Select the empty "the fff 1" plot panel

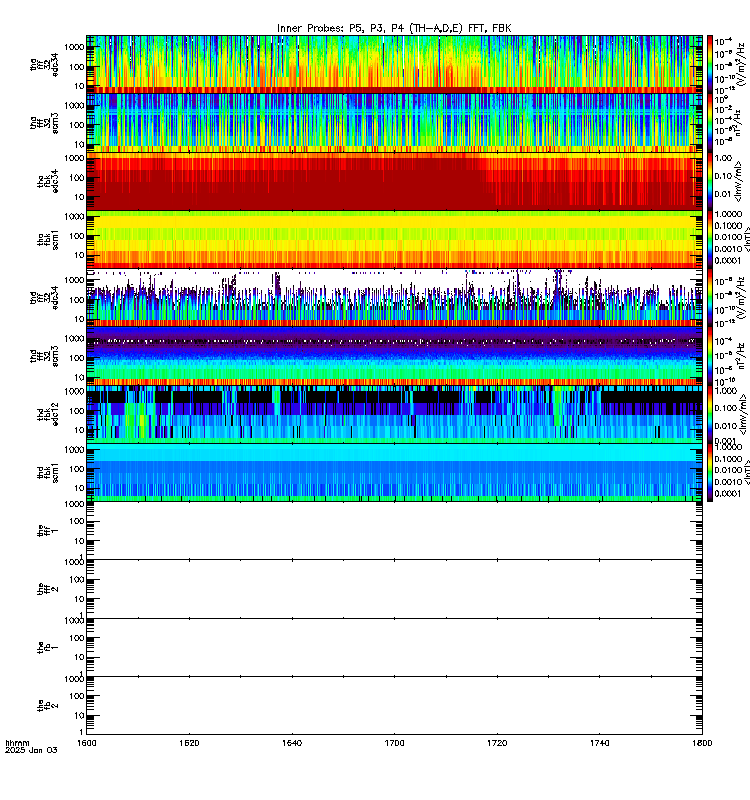point(394,531)
